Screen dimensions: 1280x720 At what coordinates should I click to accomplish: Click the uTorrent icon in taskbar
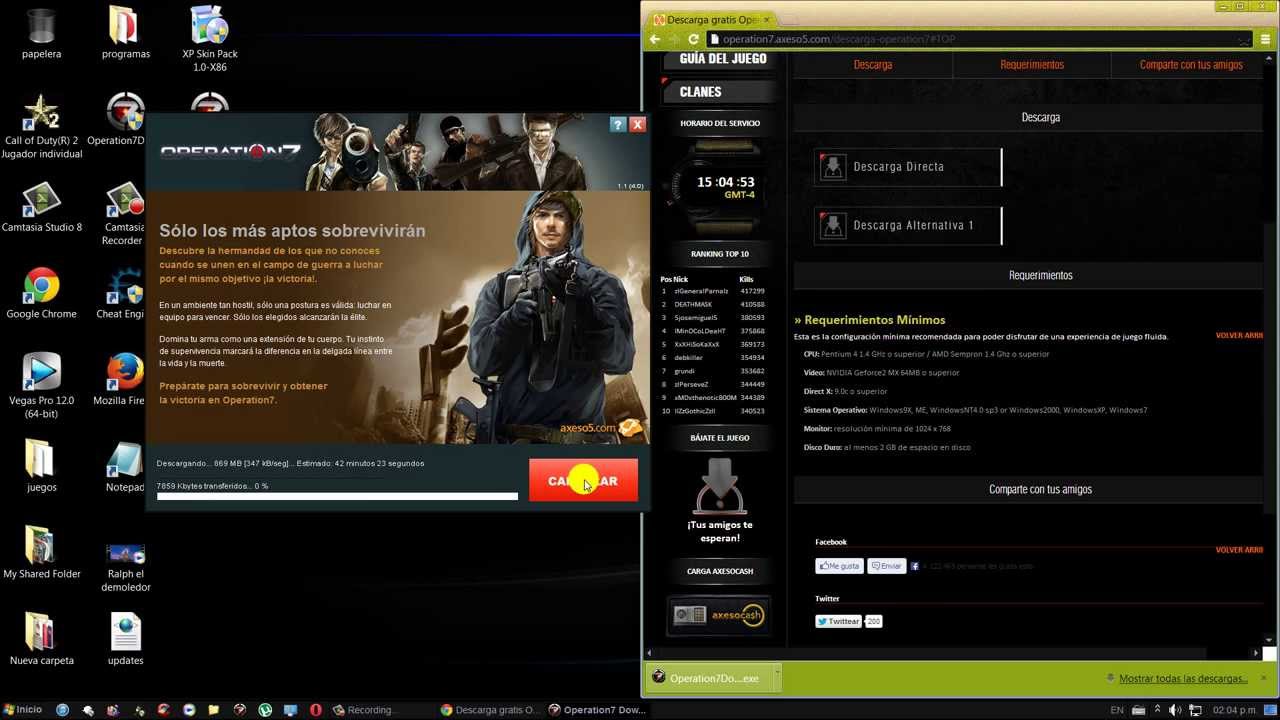tap(265, 710)
